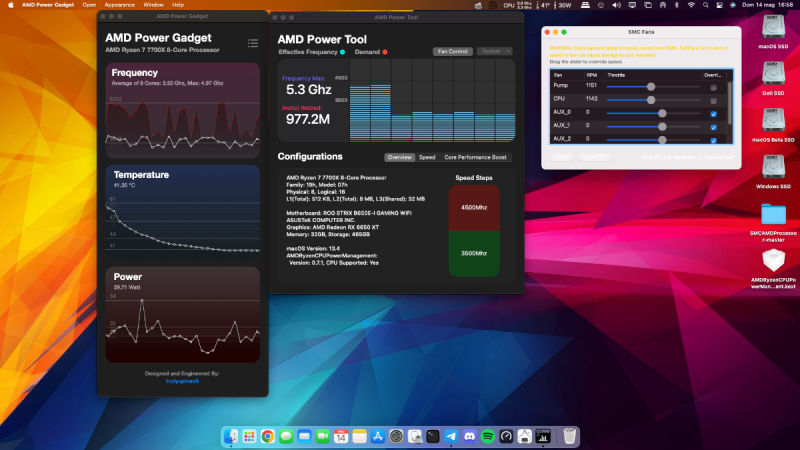Click the Siri icon in menu bar
This screenshot has height=450, width=800.
point(733,5)
